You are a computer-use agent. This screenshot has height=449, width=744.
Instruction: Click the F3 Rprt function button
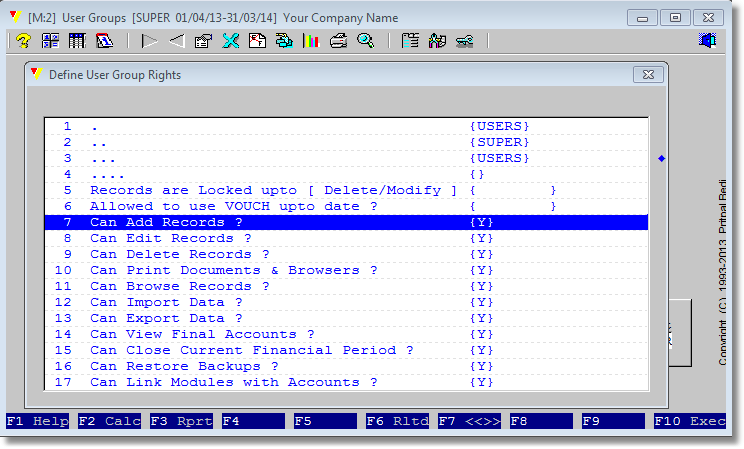click(182, 421)
